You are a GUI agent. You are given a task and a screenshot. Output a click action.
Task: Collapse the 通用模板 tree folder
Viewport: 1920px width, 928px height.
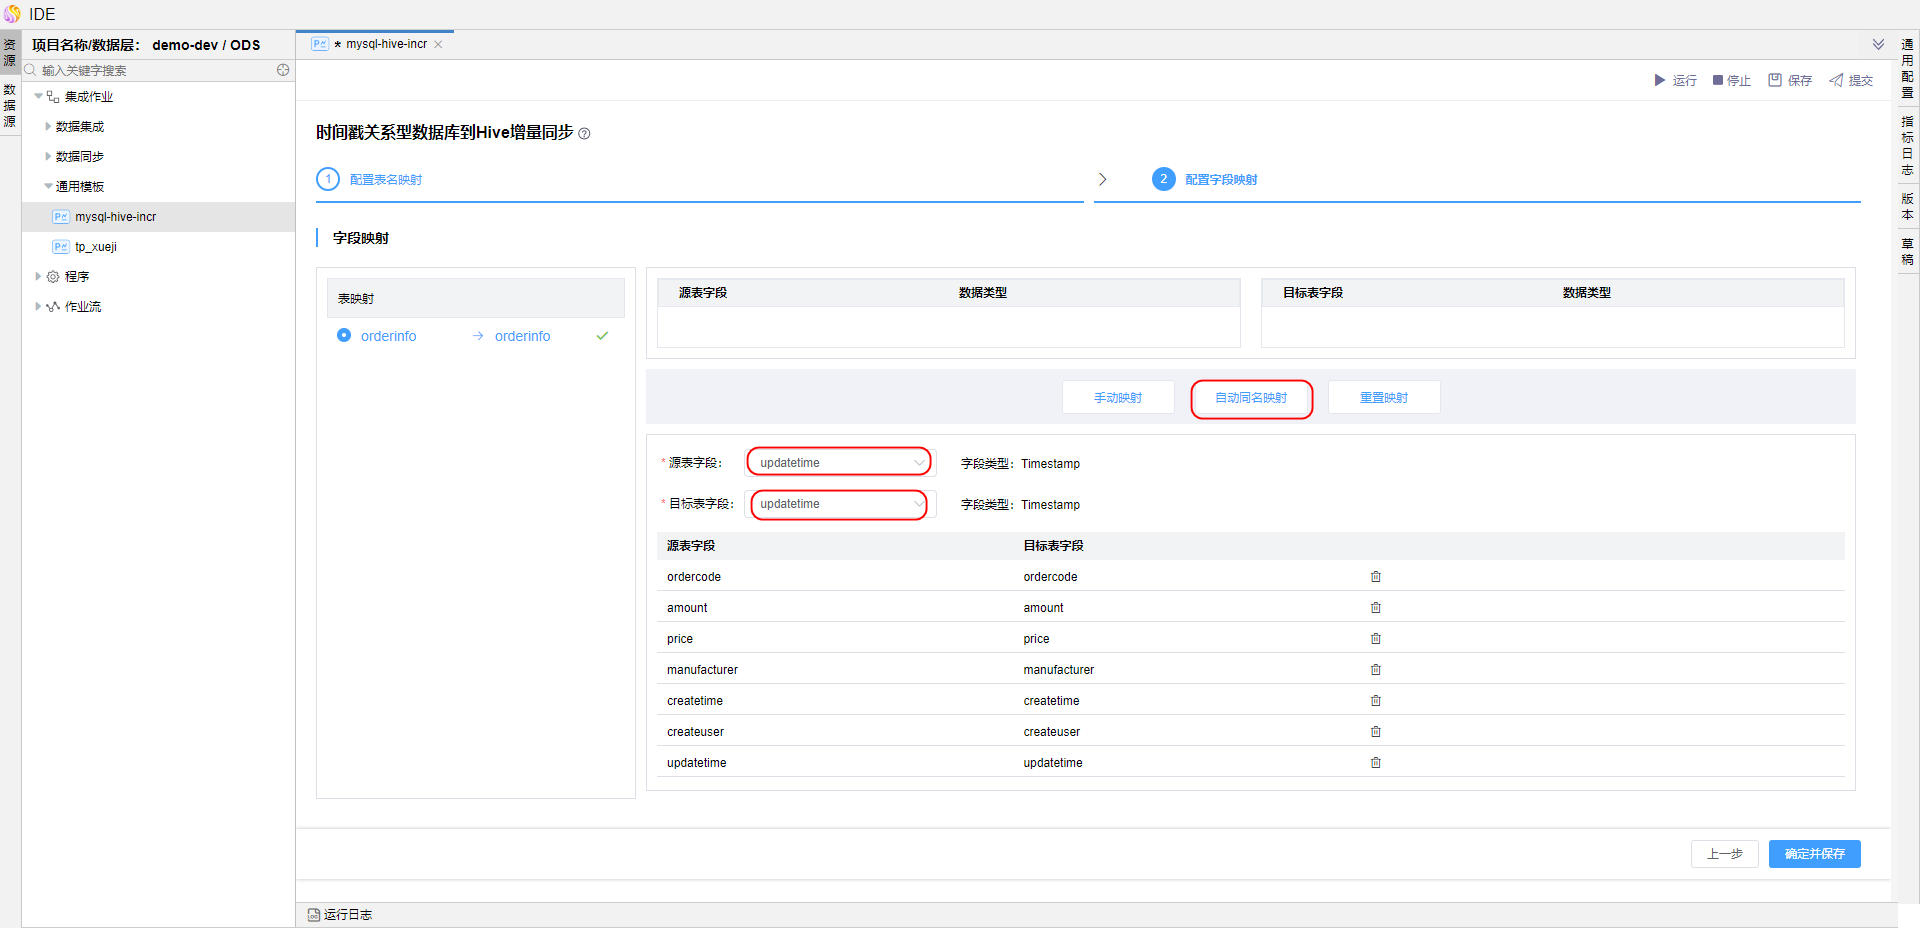(x=48, y=187)
